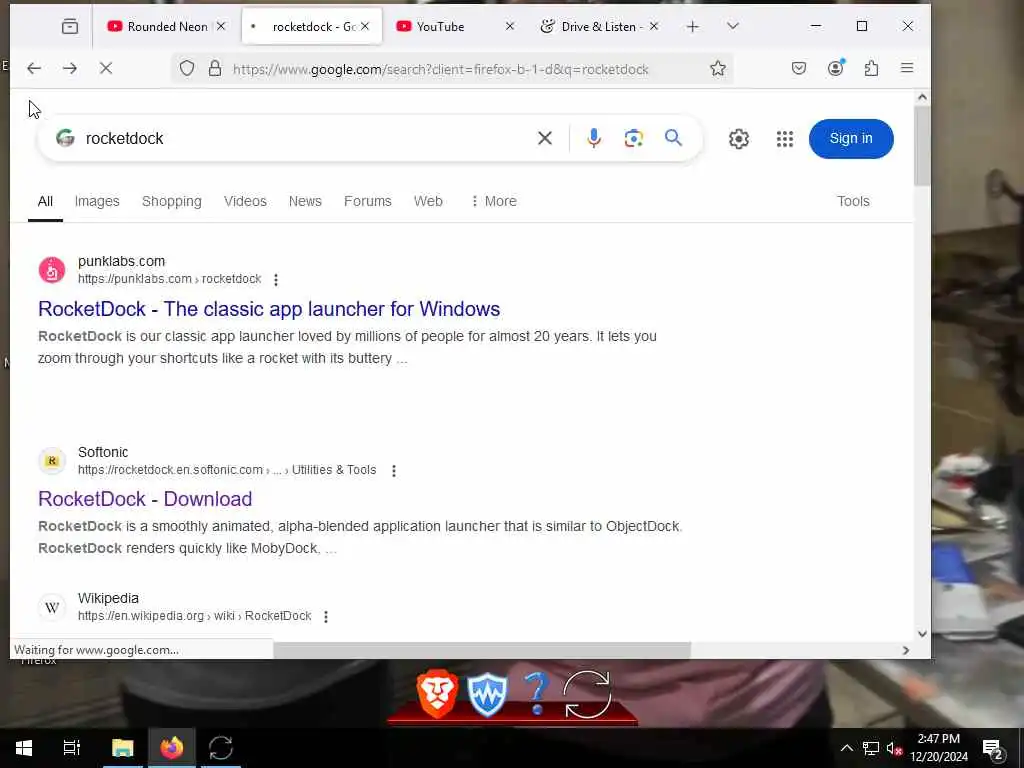Open tracking protection shield icon
This screenshot has height=768, width=1024.
187,69
